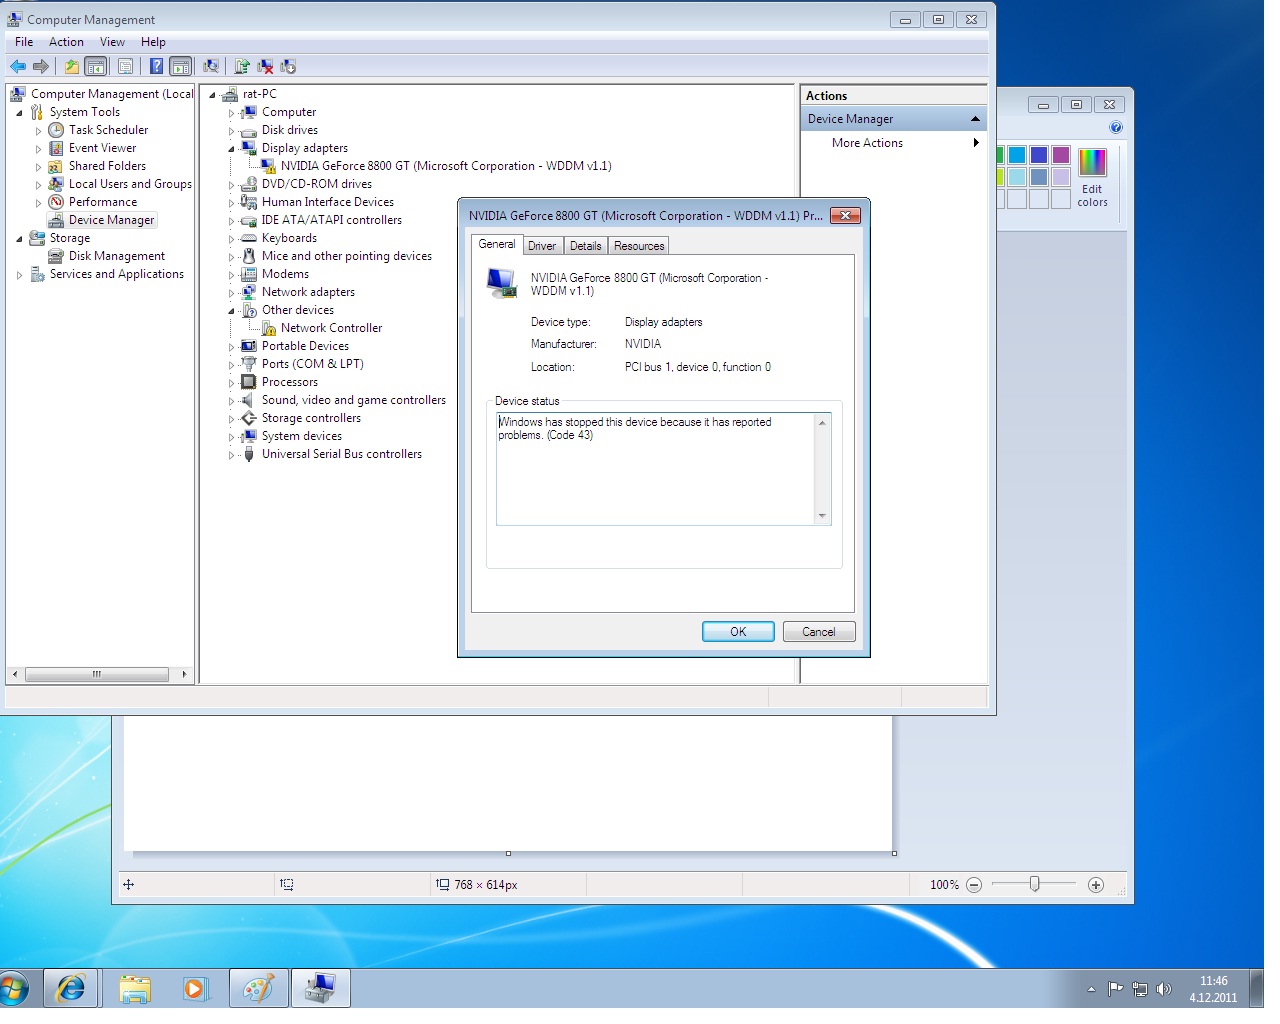Click the Processors category icon
Screen dimensions: 1280x1024
249,382
